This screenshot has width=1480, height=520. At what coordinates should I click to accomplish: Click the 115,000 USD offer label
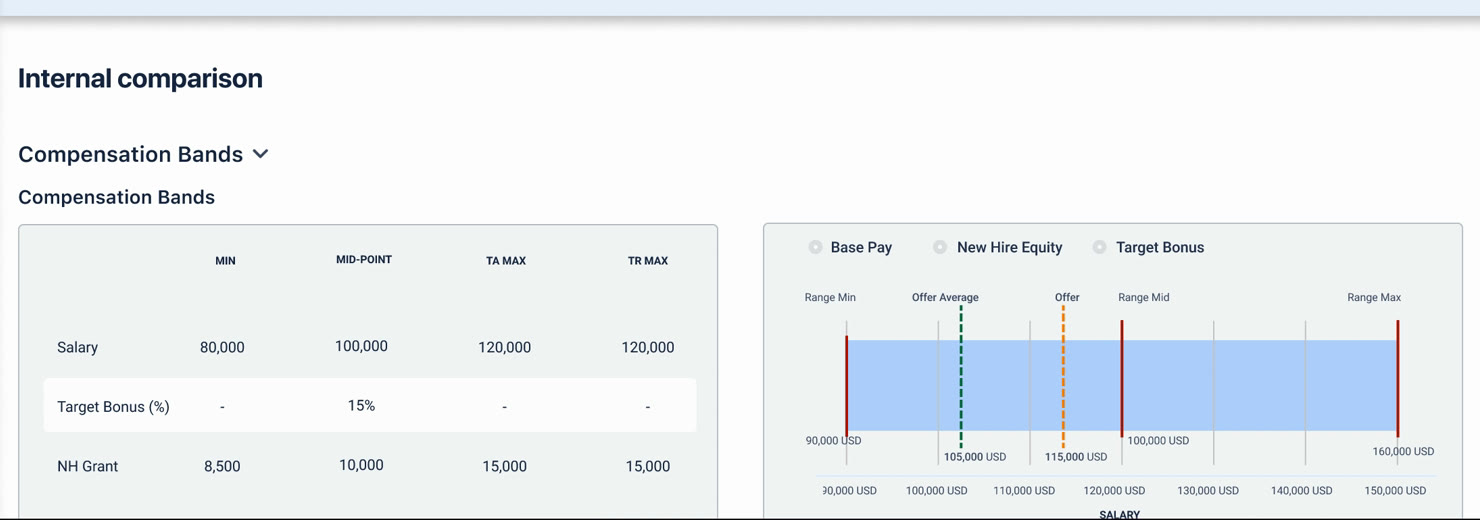point(1076,457)
